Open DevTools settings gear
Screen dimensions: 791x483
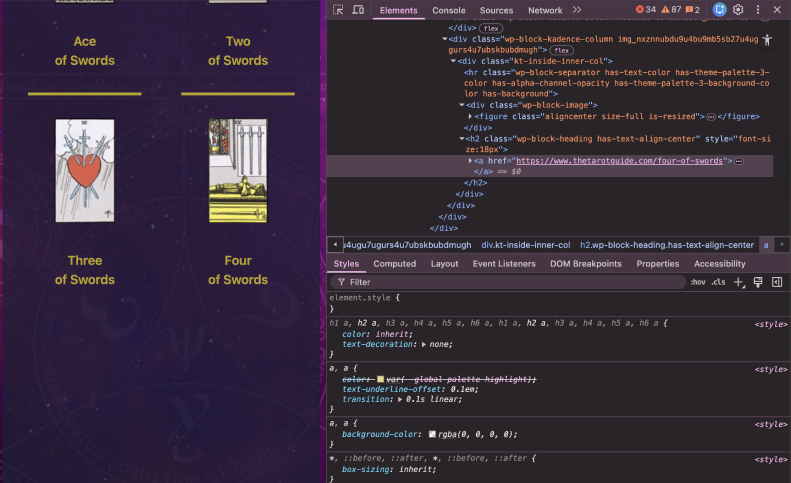click(739, 10)
